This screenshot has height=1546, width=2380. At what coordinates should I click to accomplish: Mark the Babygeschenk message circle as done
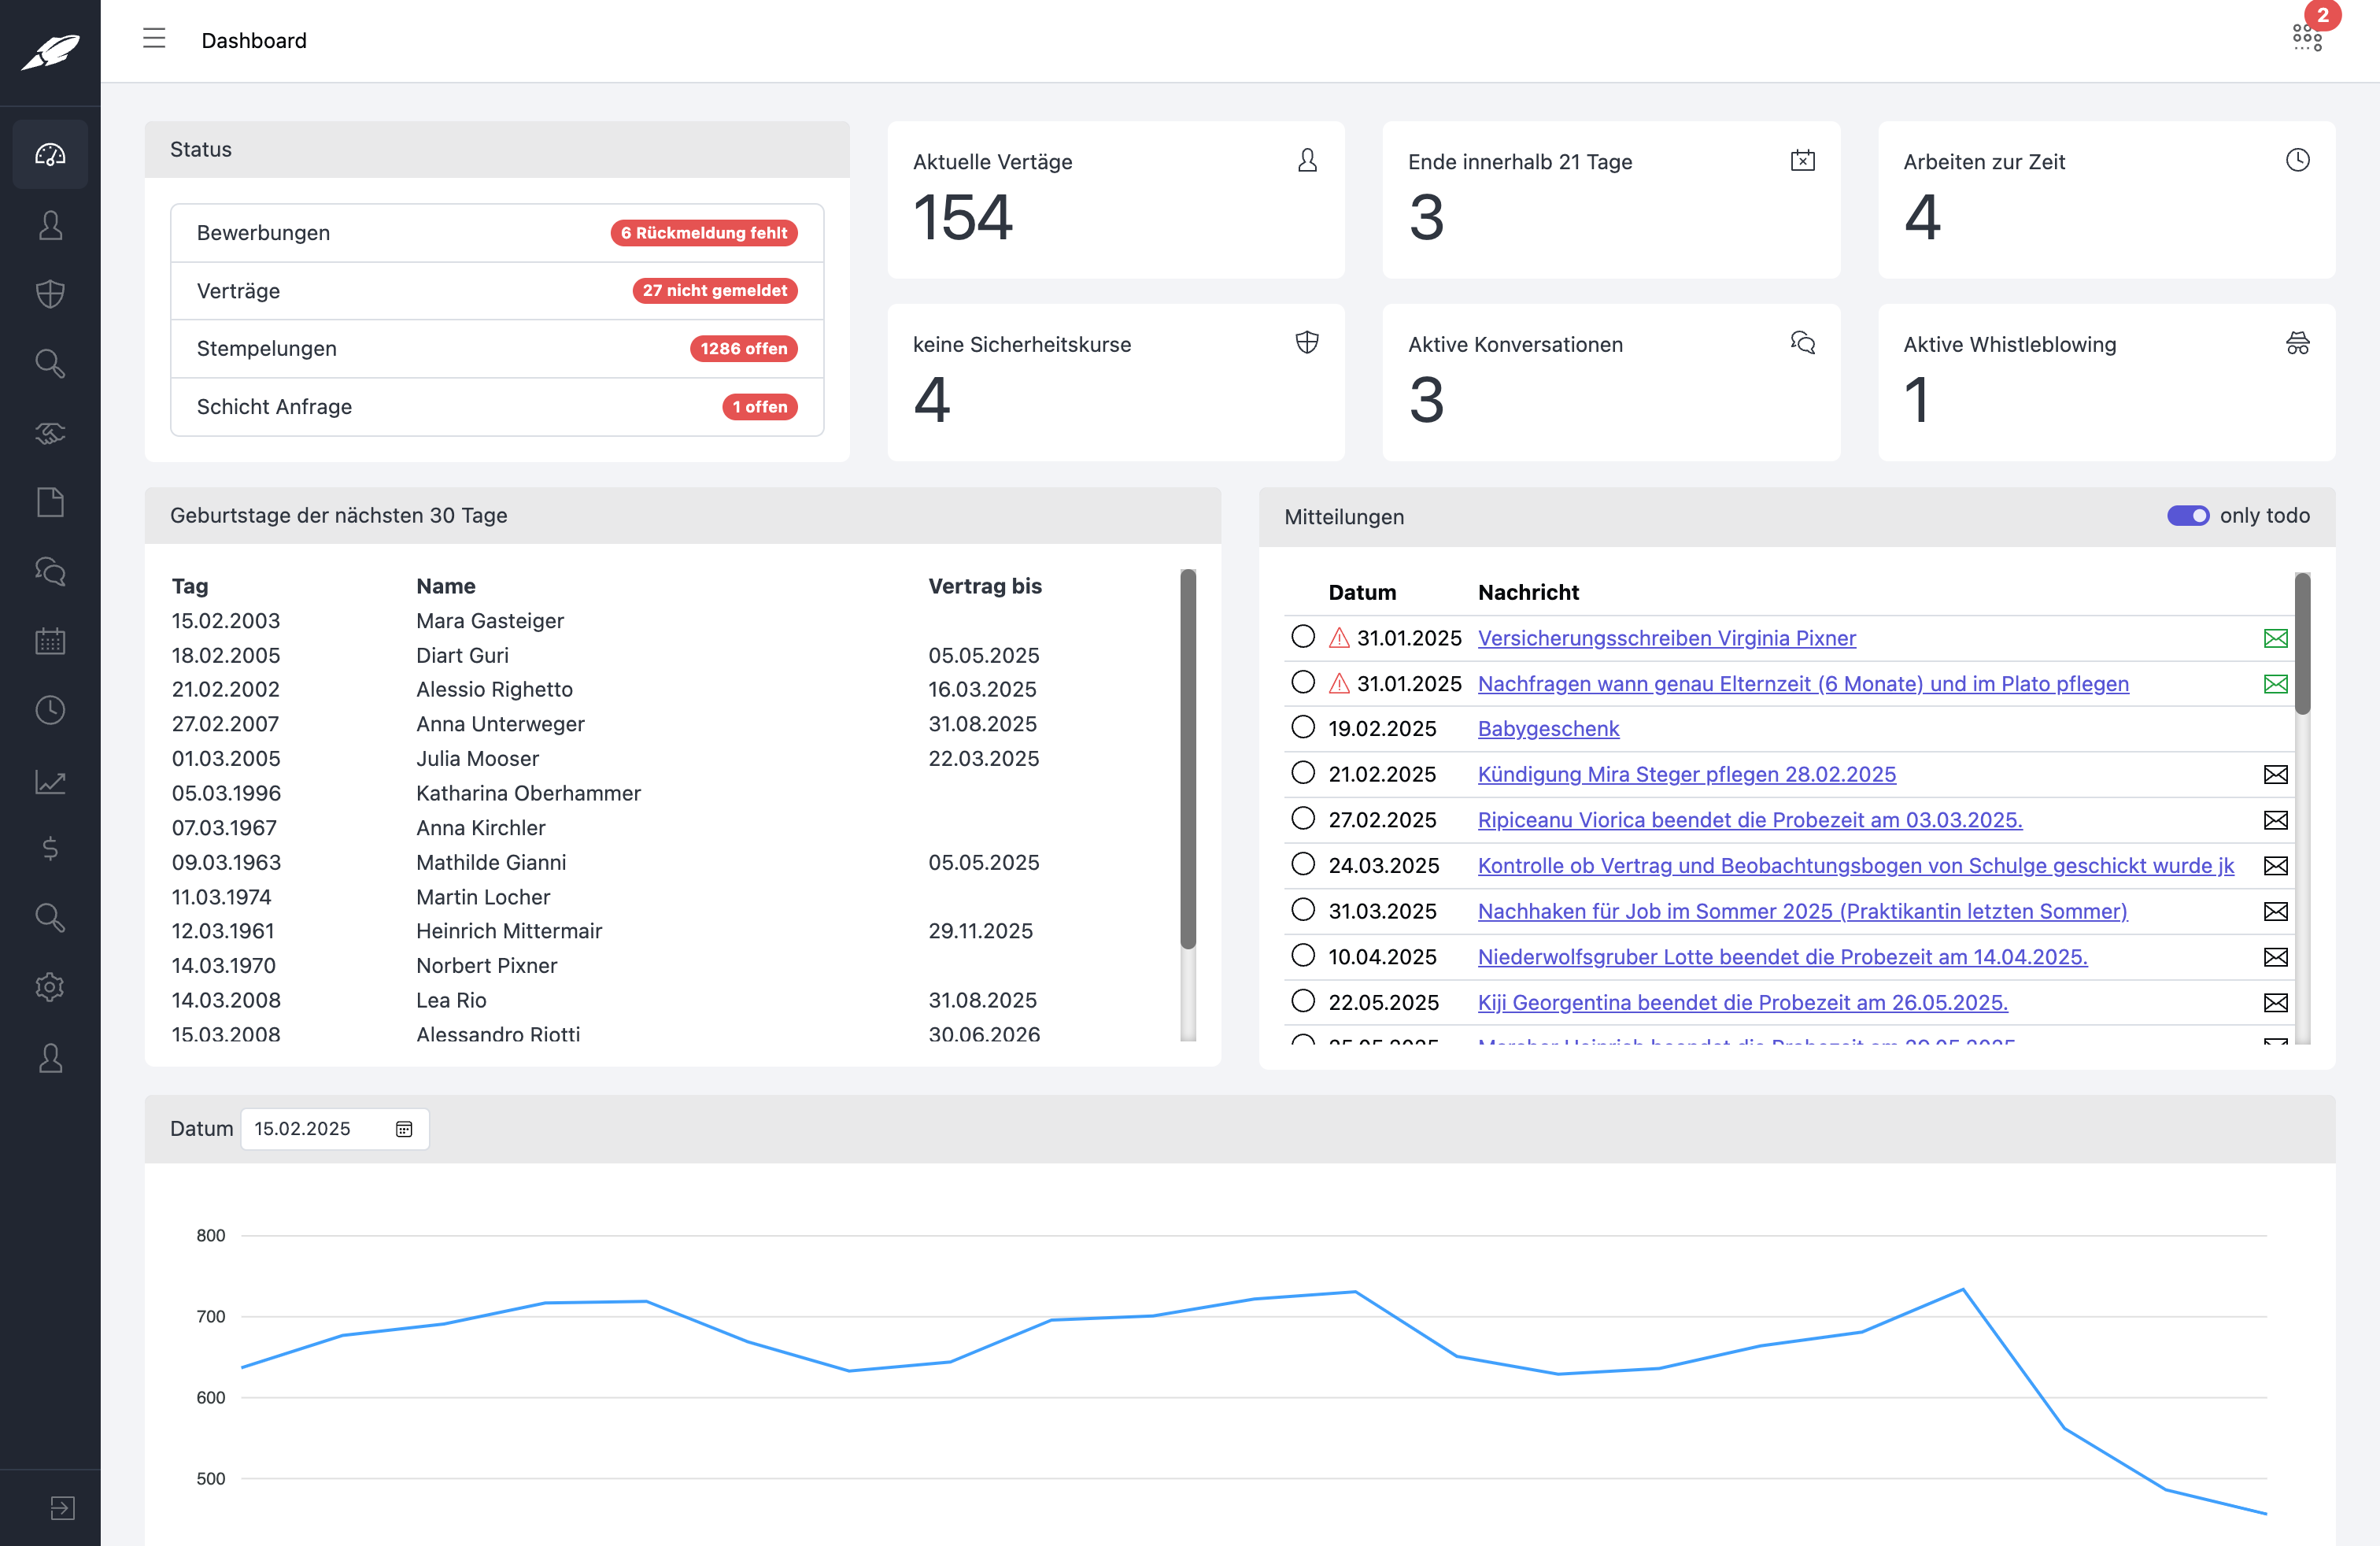point(1303,727)
